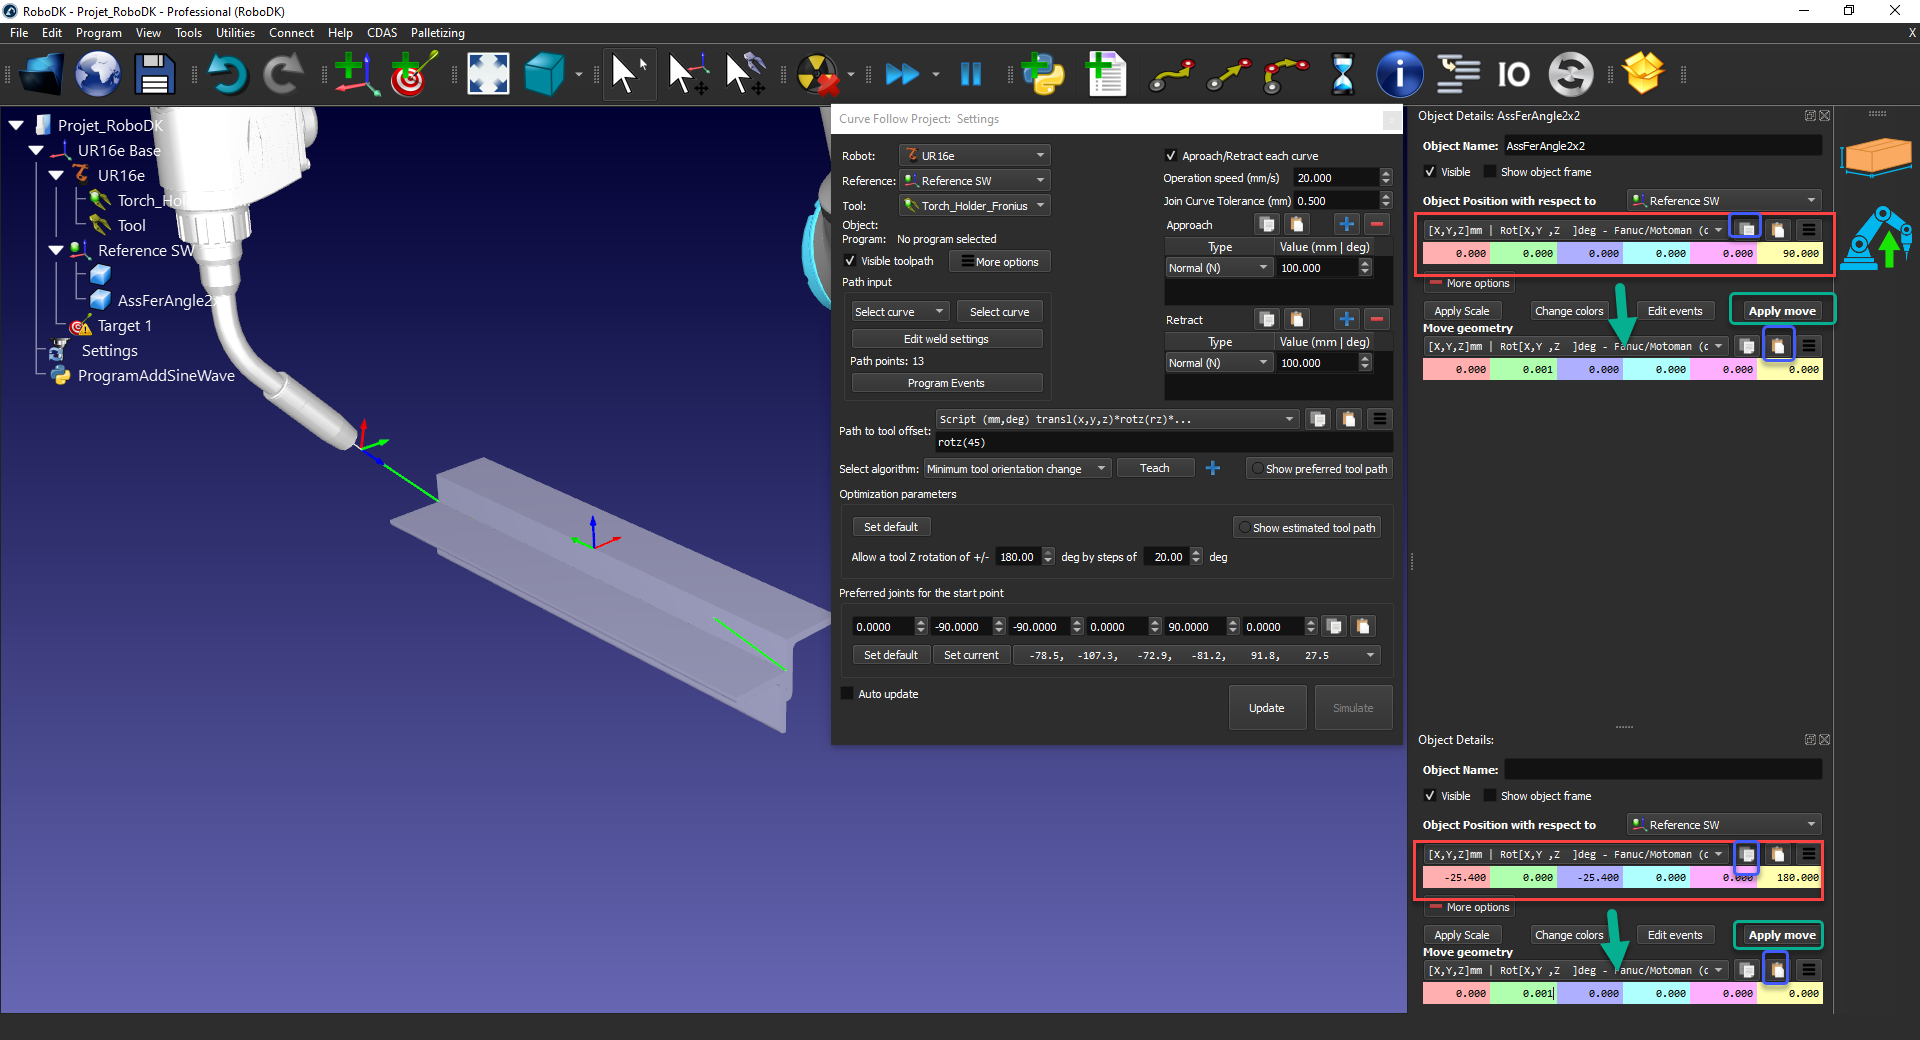The height and width of the screenshot is (1040, 1920).
Task: Toggle Aproach/Retract each curve checkbox
Action: click(1171, 156)
